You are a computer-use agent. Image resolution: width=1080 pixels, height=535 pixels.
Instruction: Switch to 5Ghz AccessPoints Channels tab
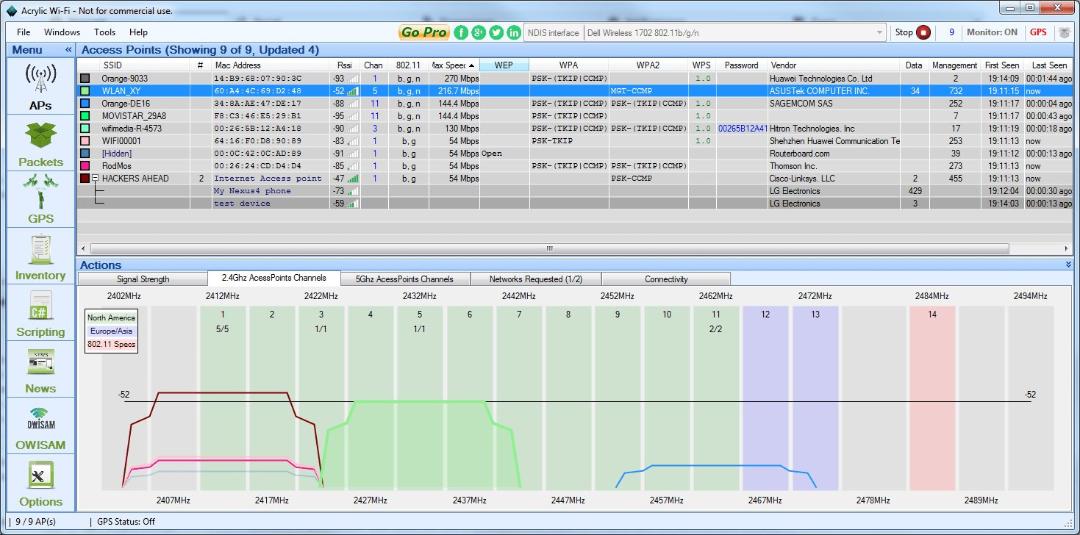(404, 279)
